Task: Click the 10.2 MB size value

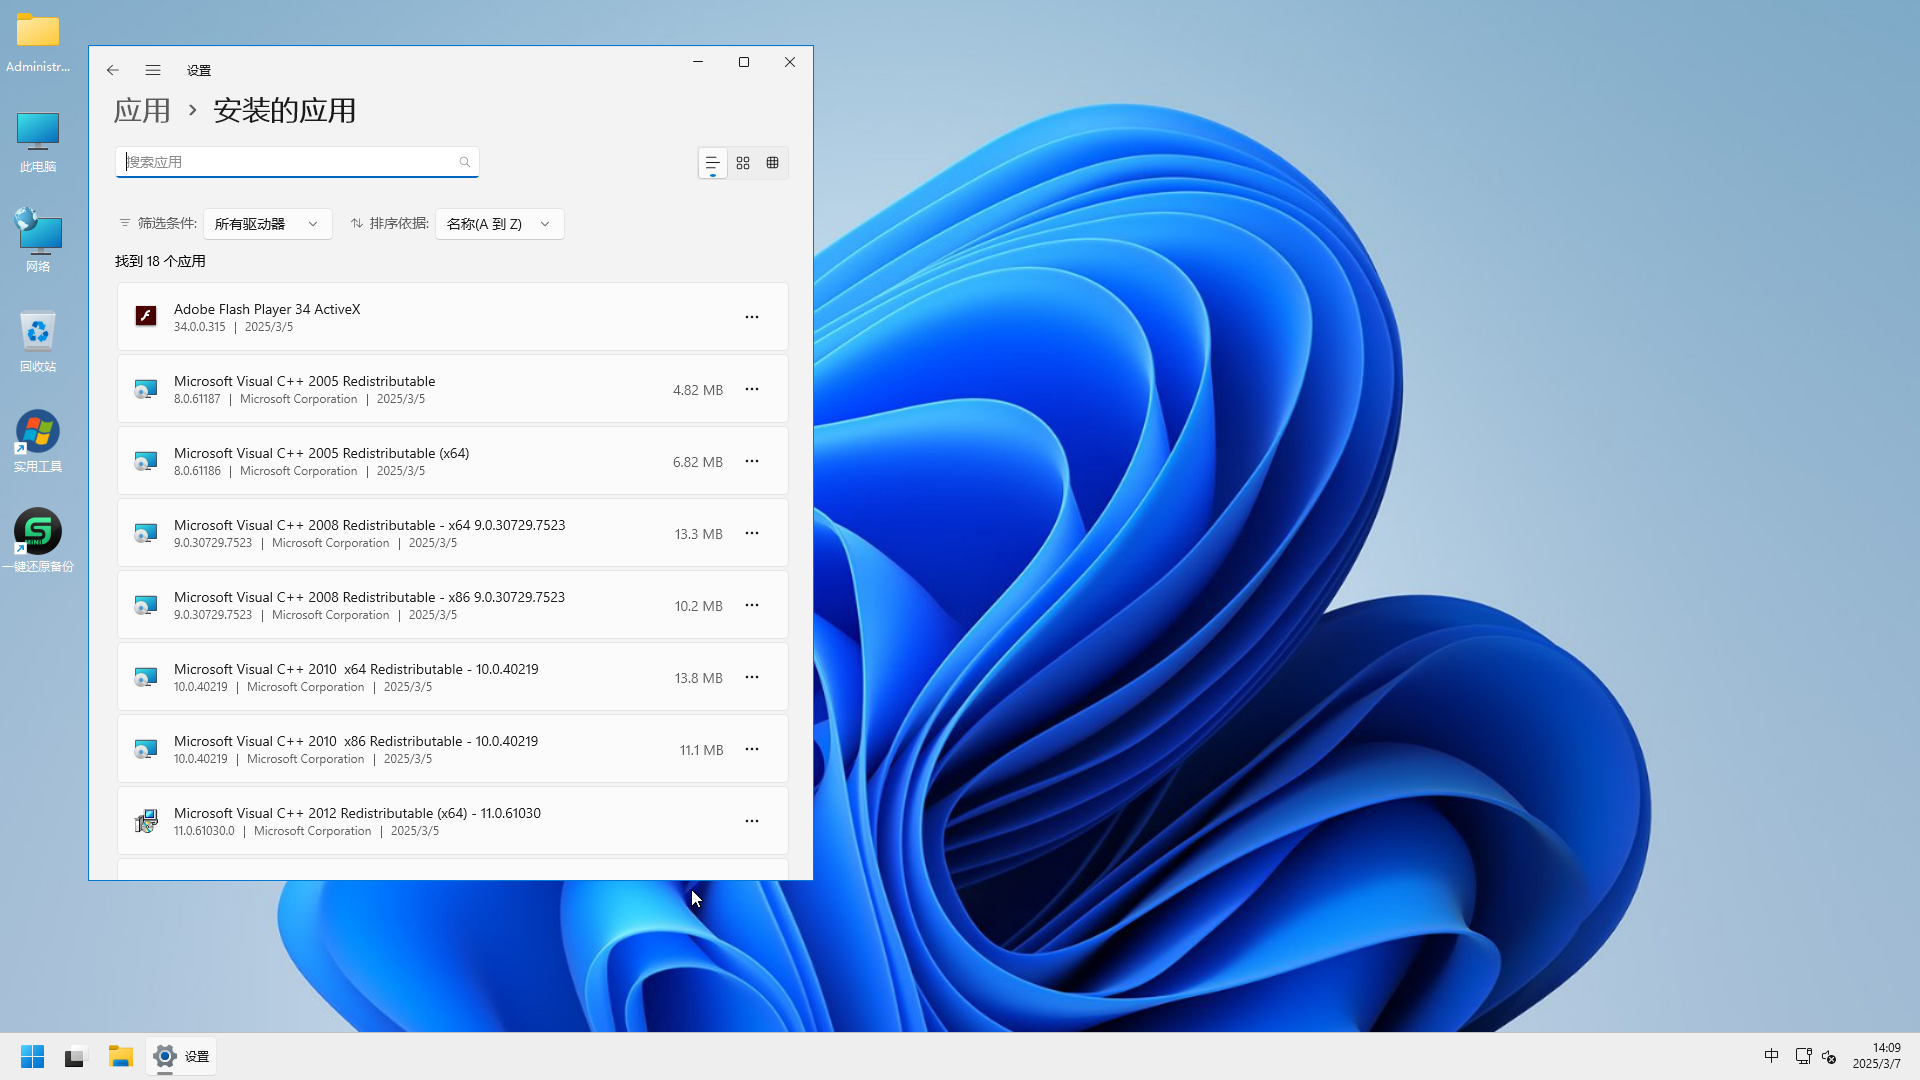Action: pos(699,606)
